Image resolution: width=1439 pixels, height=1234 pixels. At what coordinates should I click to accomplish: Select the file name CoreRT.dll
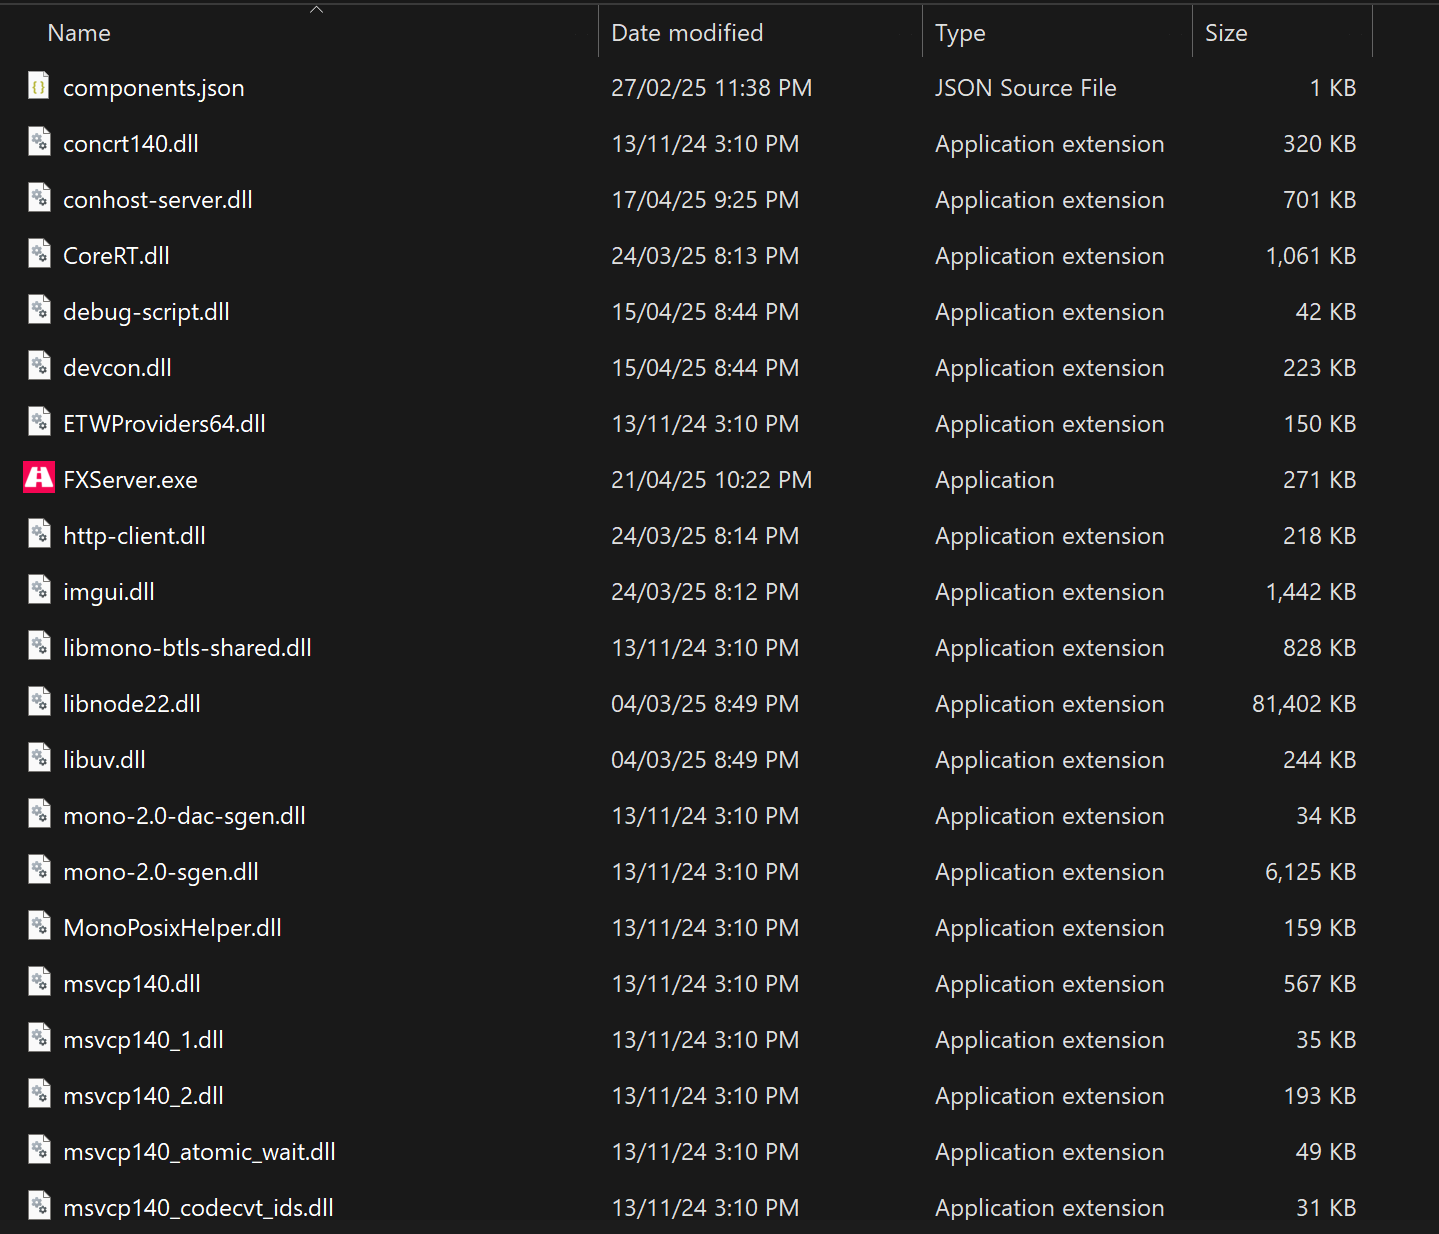click(x=116, y=256)
